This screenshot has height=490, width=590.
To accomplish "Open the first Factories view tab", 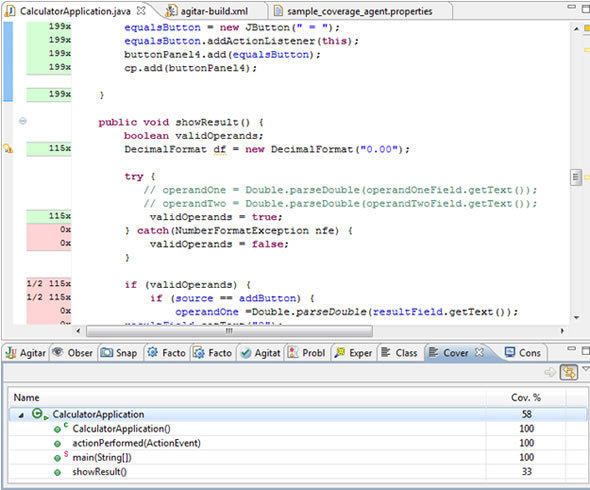I will [x=166, y=353].
